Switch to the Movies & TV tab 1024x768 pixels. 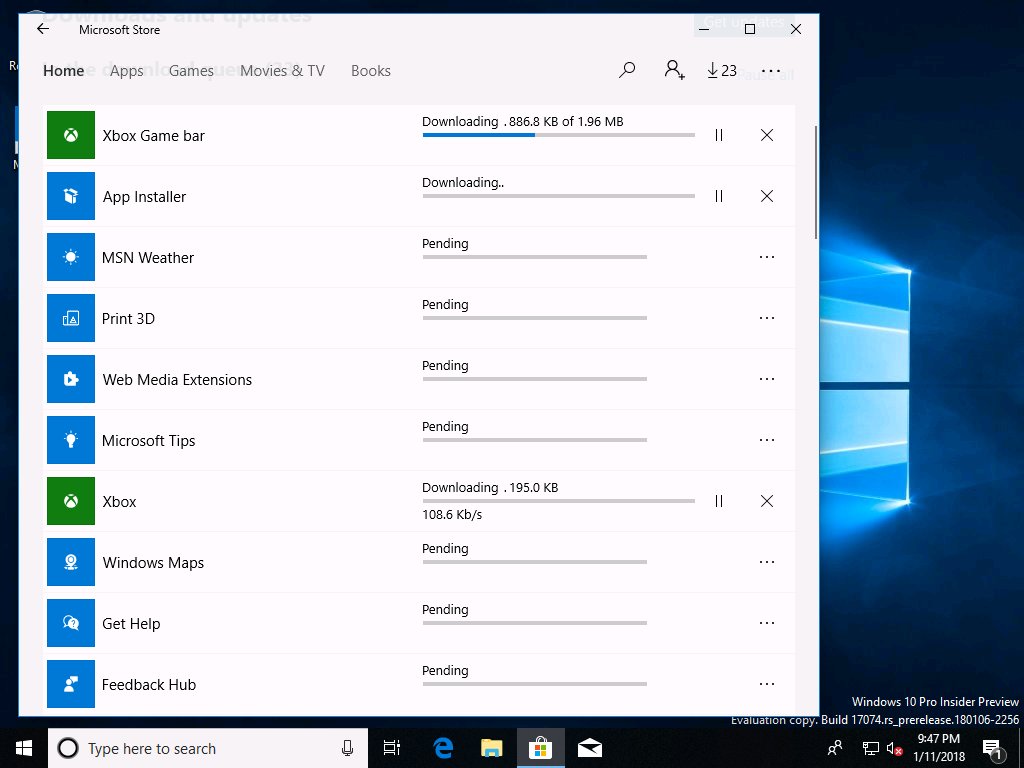tap(282, 71)
